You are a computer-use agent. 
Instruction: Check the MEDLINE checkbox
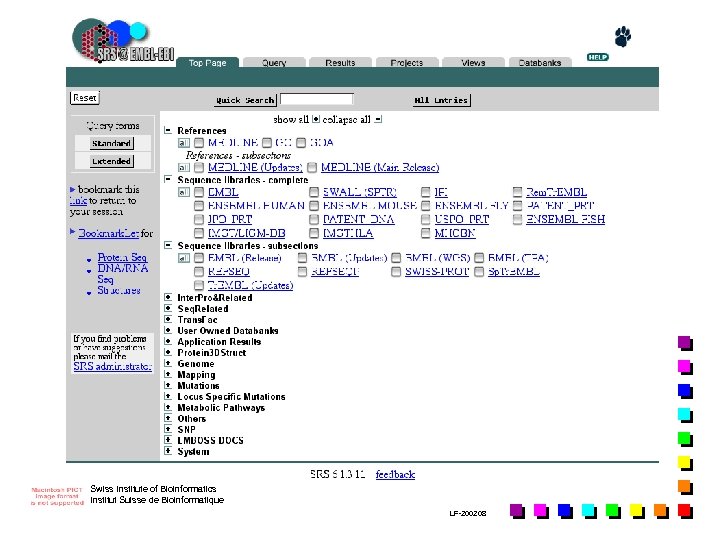click(x=199, y=143)
